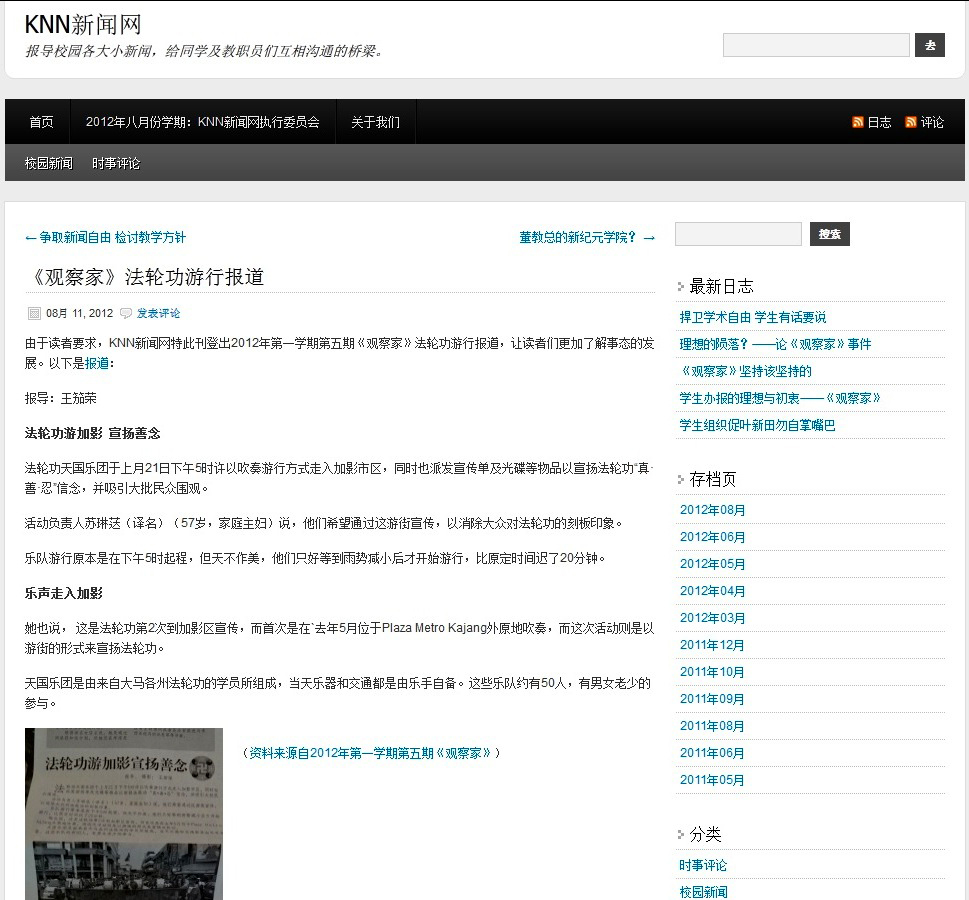Select the 时事评论 submenu tab
The width and height of the screenshot is (969, 900).
[x=116, y=163]
